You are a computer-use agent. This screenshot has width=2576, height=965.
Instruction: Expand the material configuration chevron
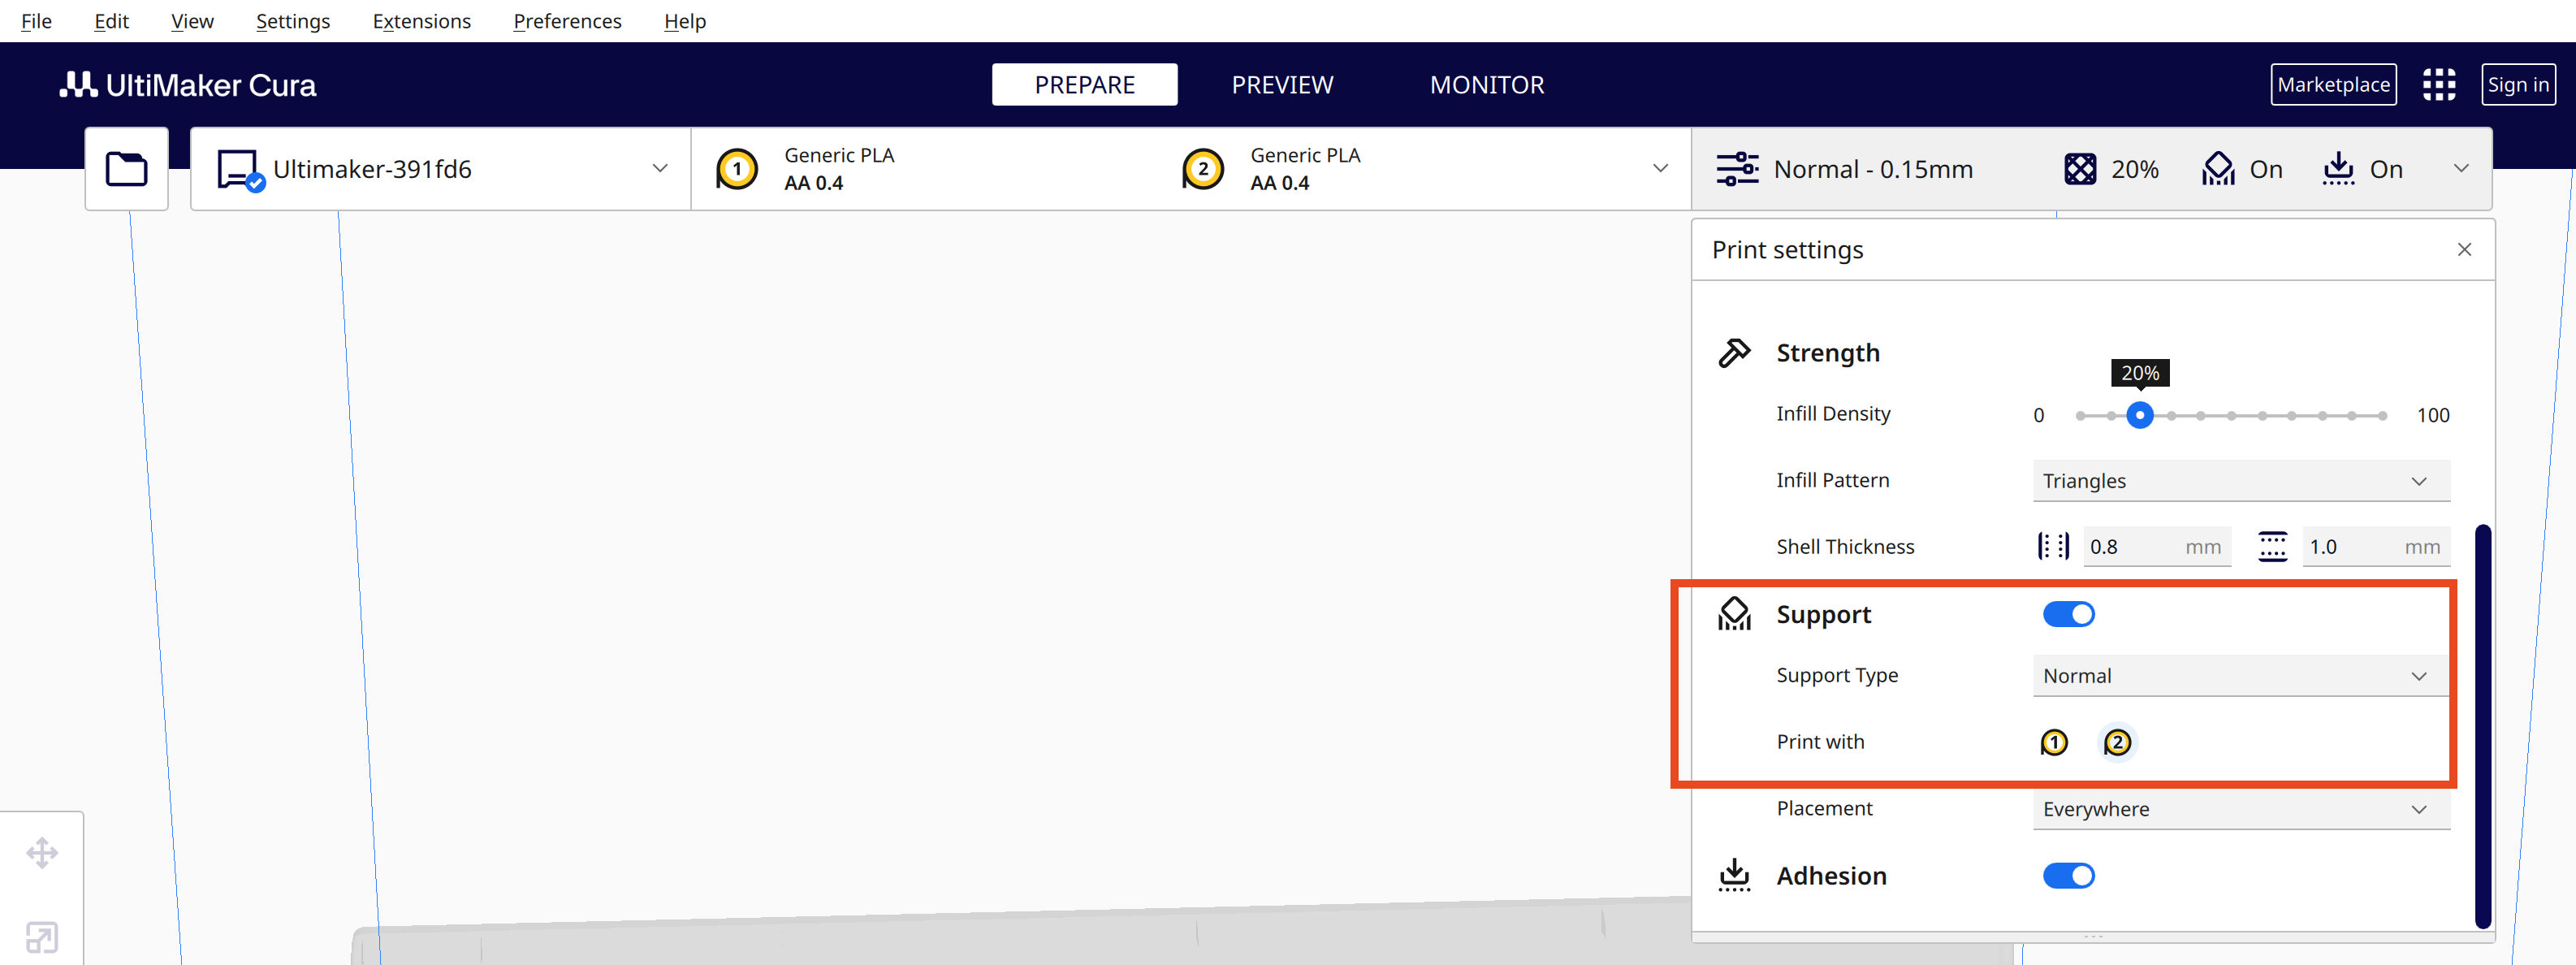1660,169
